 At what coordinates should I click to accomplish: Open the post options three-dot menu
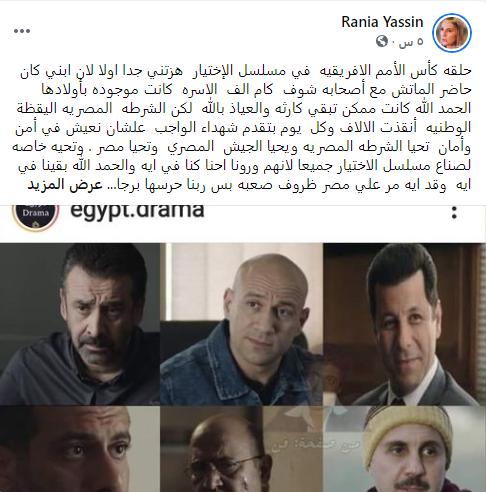coord(22,31)
